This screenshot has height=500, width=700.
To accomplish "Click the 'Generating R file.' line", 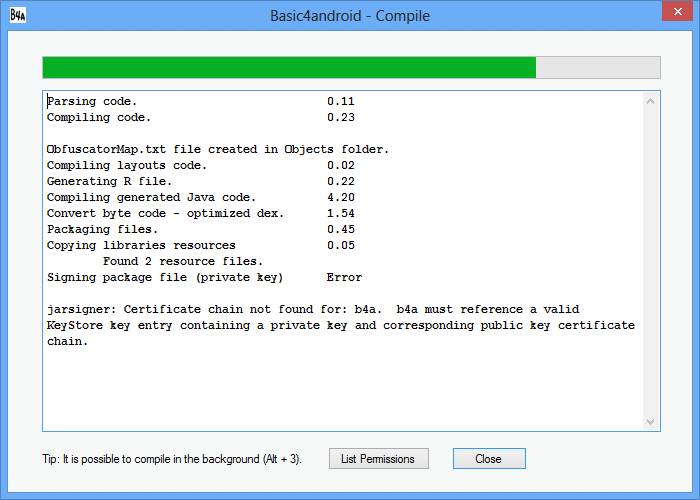I will click(201, 181).
